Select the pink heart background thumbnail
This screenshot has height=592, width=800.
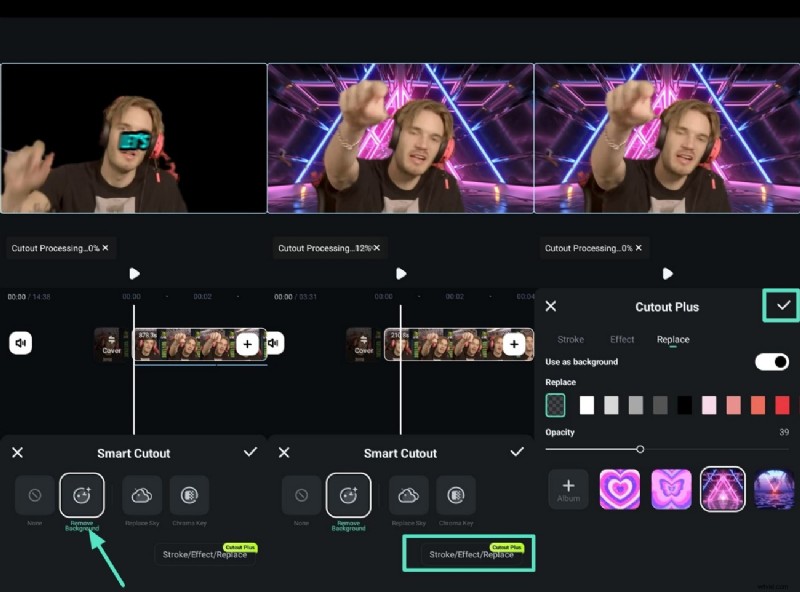(619, 489)
